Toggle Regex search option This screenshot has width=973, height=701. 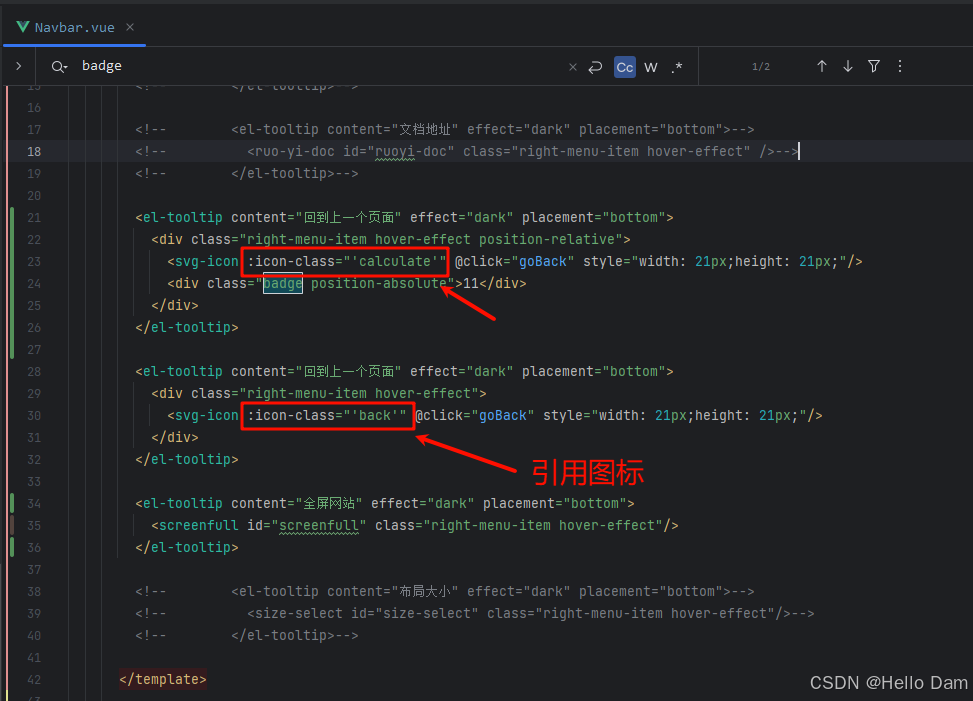(x=677, y=67)
